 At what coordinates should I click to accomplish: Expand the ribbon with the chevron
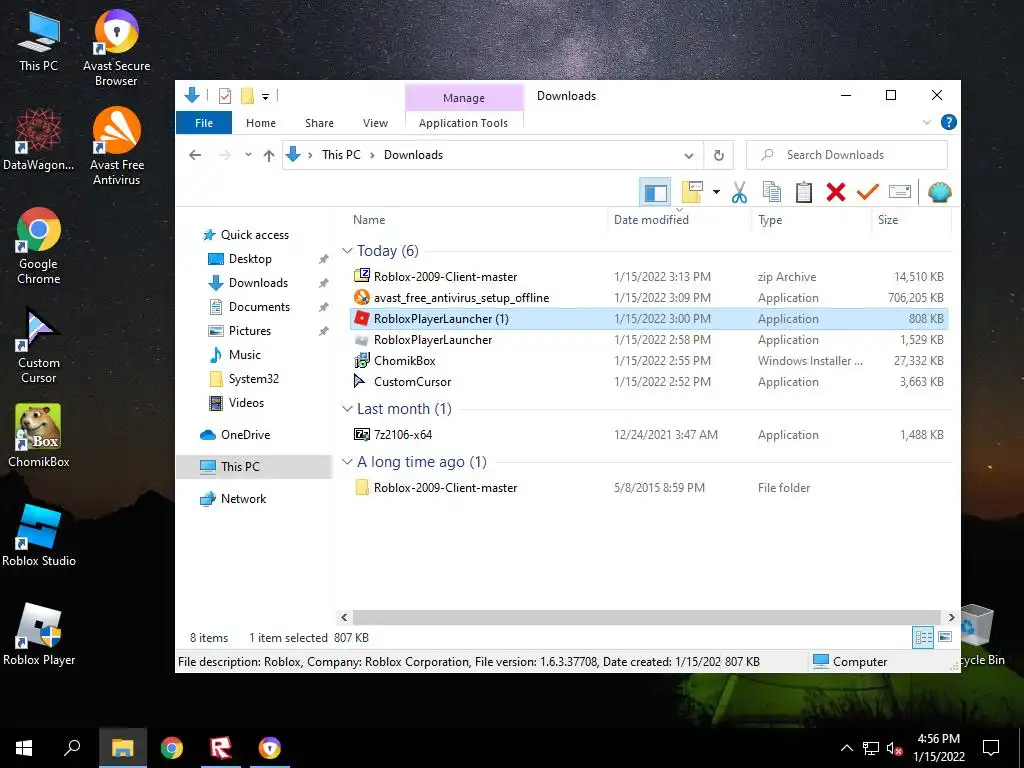pos(927,122)
